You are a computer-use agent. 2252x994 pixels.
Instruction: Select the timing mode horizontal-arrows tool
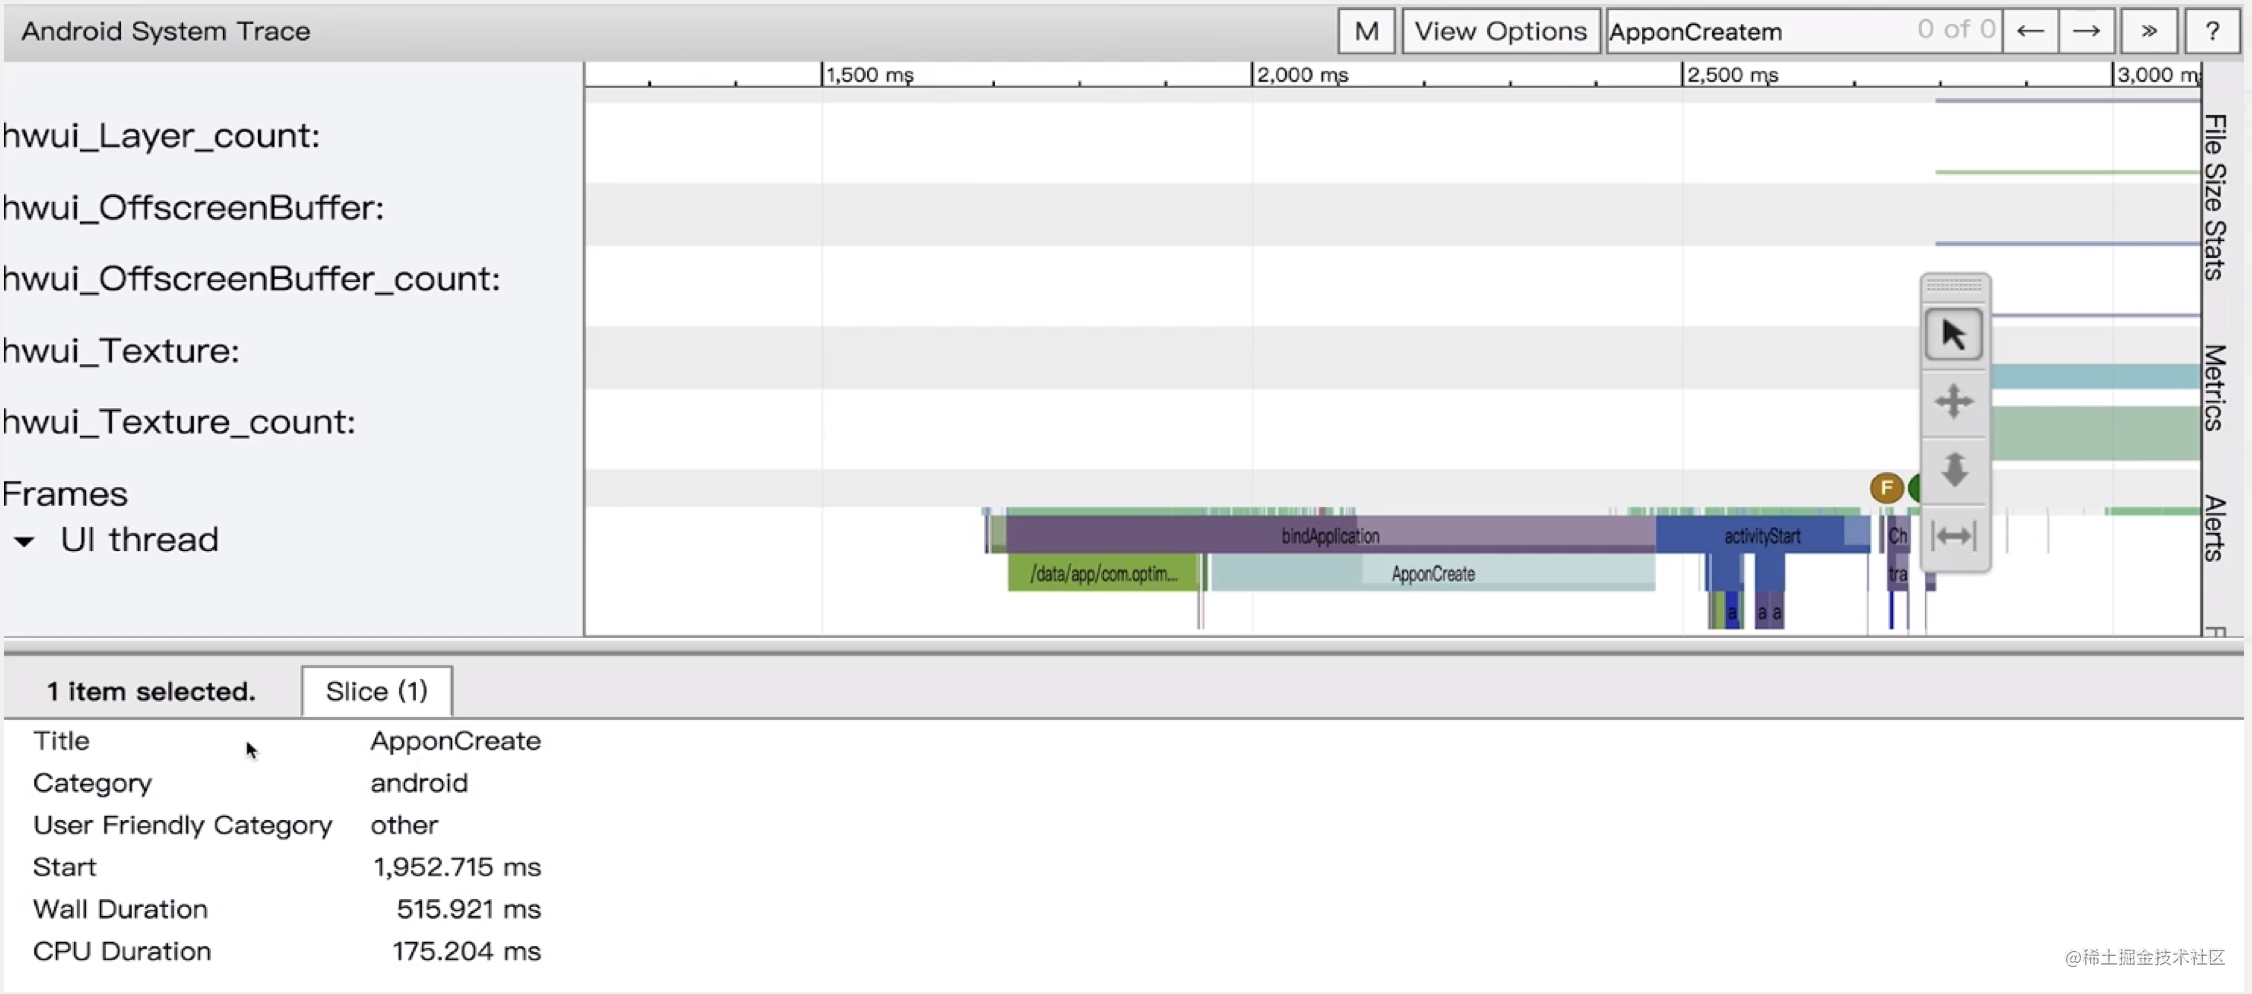(x=1954, y=536)
